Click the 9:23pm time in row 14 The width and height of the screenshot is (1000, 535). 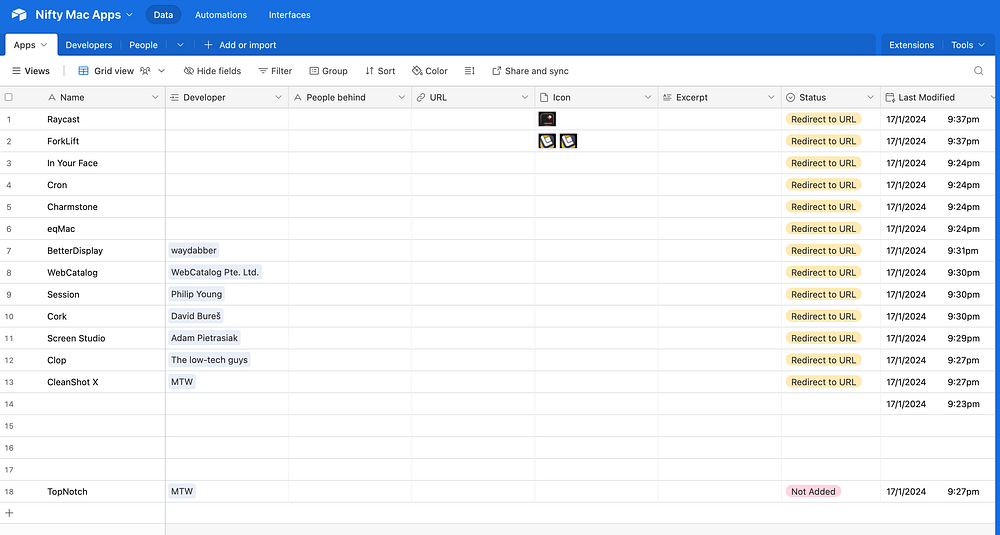click(963, 404)
